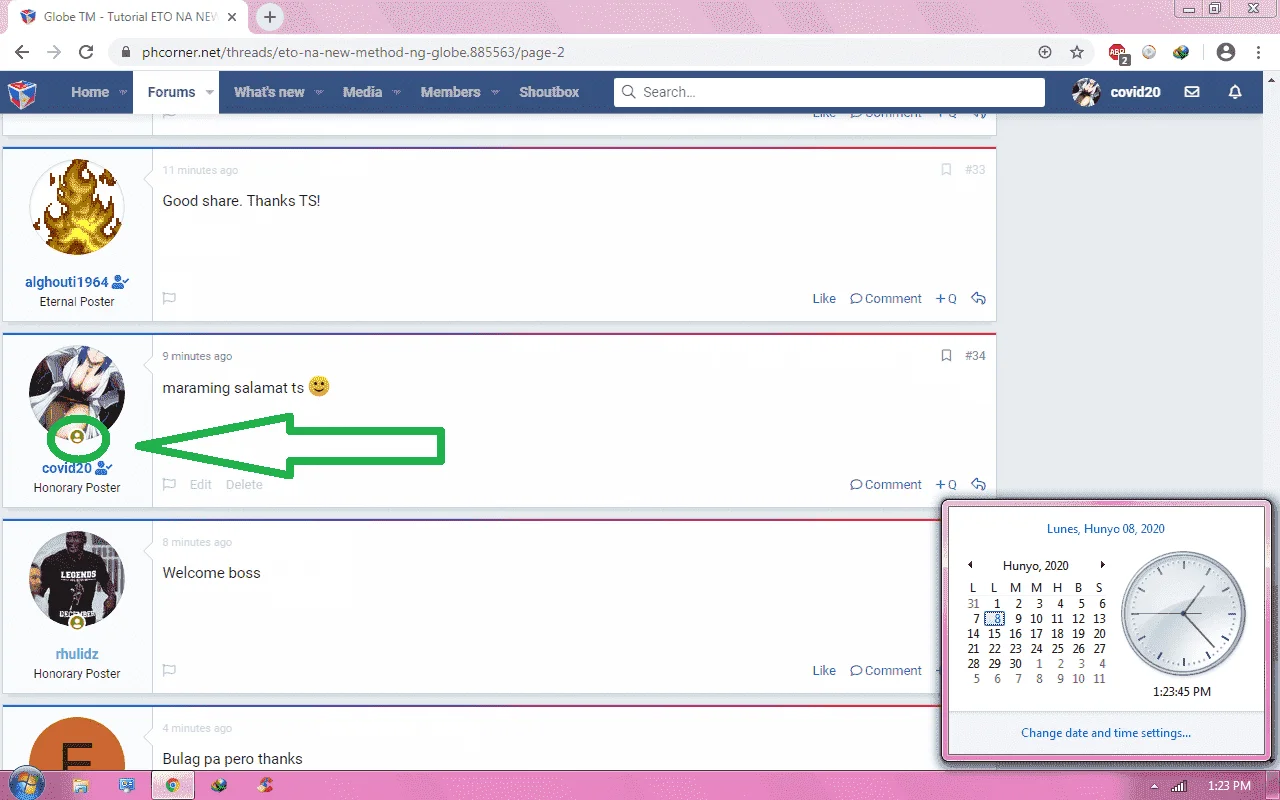
Task: Open the Windows Start menu
Action: click(25, 785)
